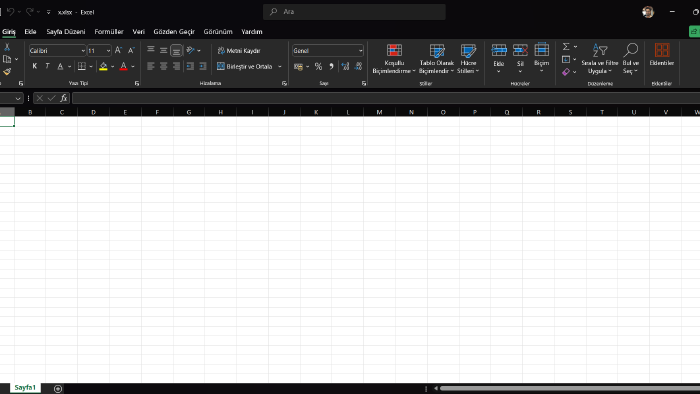
Task: Open the Görünüm tab
Action: coord(218,32)
